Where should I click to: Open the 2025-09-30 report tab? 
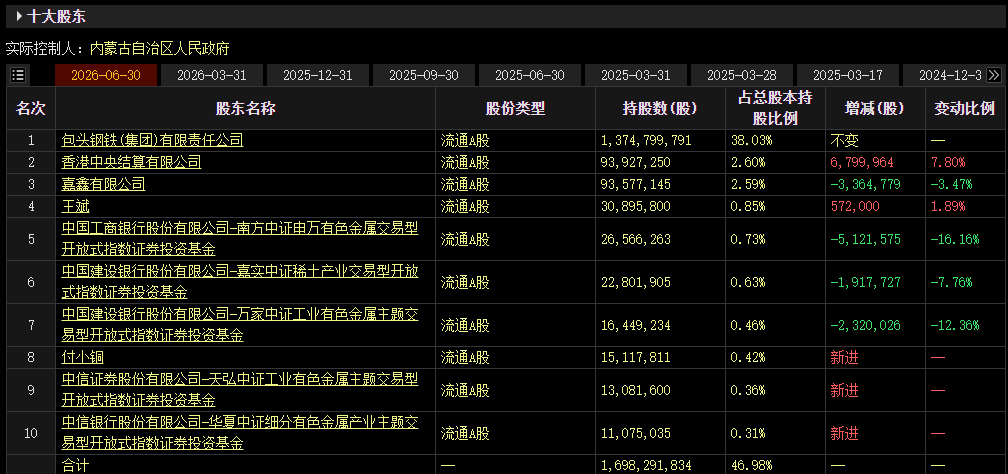click(x=424, y=75)
